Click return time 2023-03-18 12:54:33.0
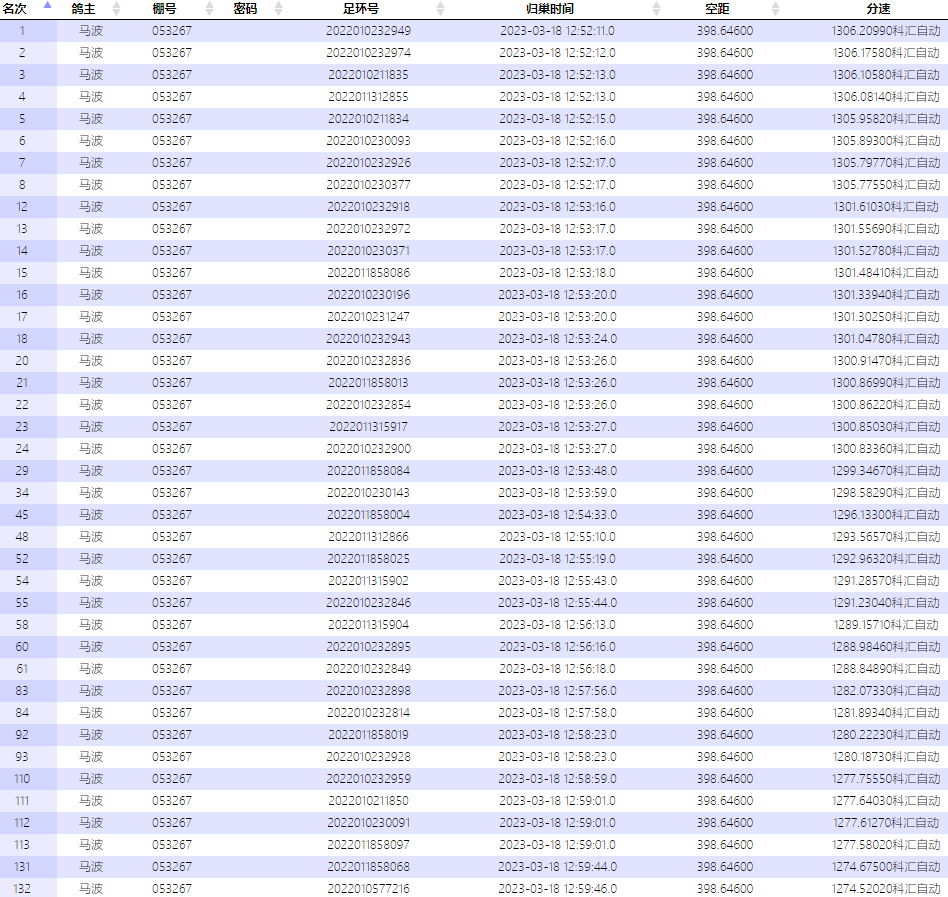The image size is (948, 897). pos(557,515)
